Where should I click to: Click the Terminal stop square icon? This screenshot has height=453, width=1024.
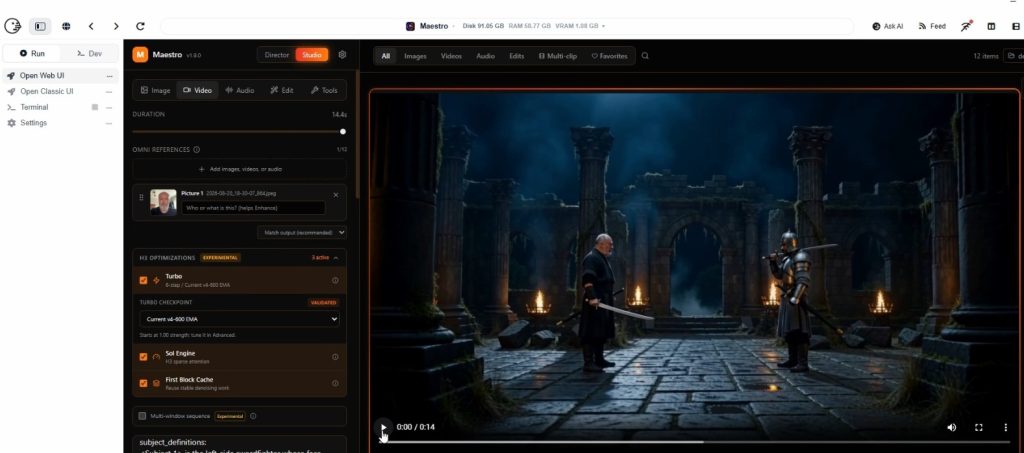pos(95,107)
